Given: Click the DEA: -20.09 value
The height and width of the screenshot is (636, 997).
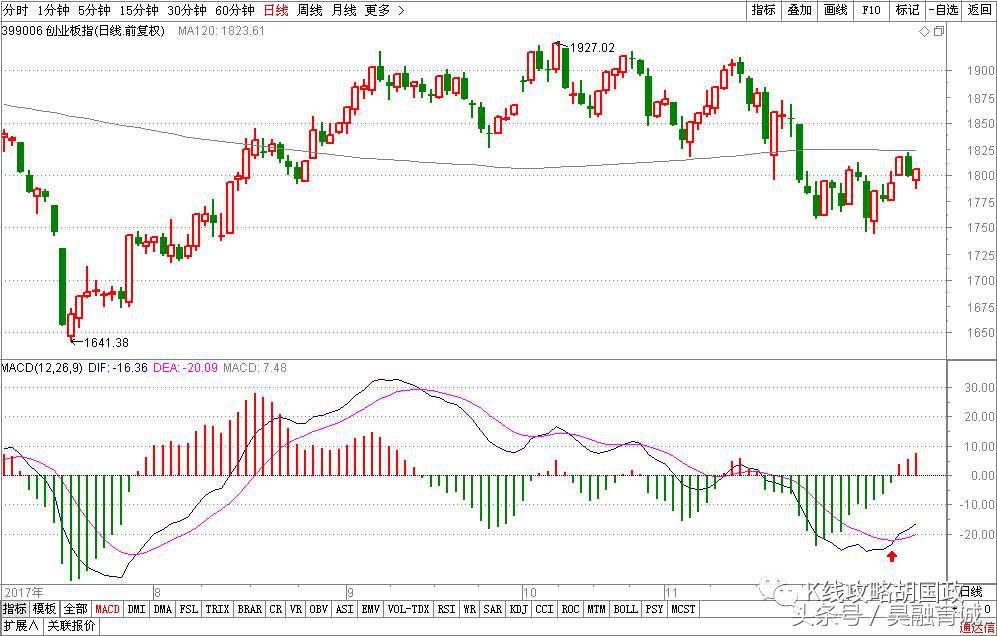Looking at the screenshot, I should pyautogui.click(x=186, y=368).
